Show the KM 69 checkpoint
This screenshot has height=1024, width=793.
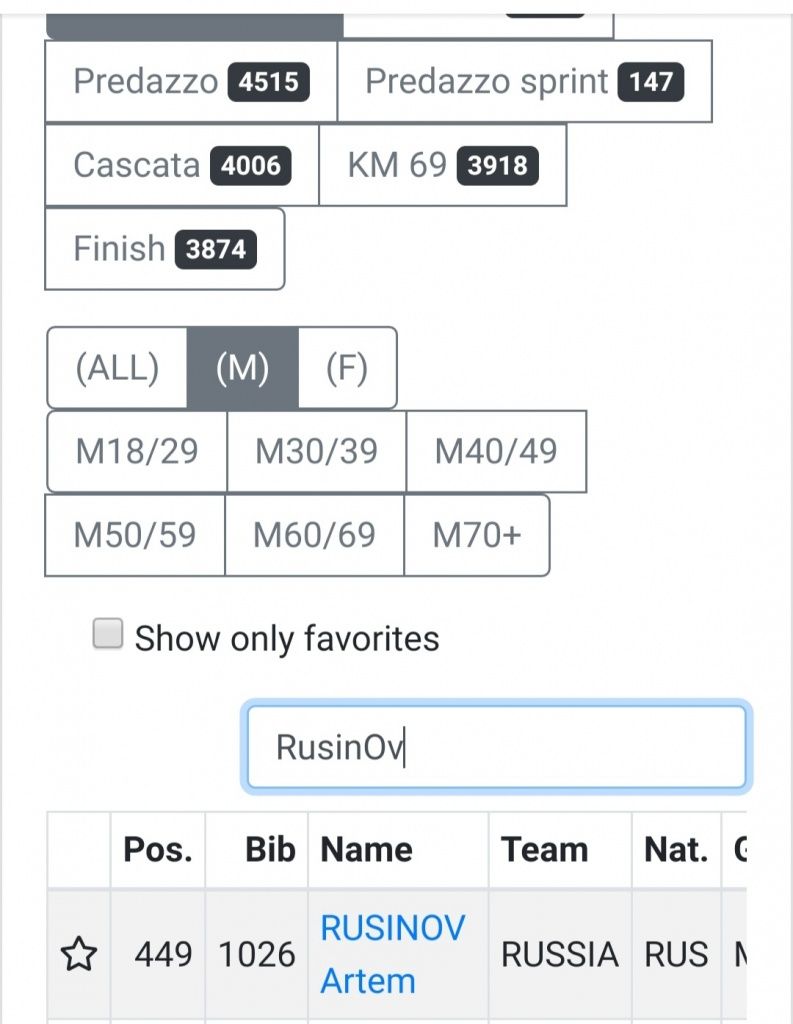coord(442,165)
